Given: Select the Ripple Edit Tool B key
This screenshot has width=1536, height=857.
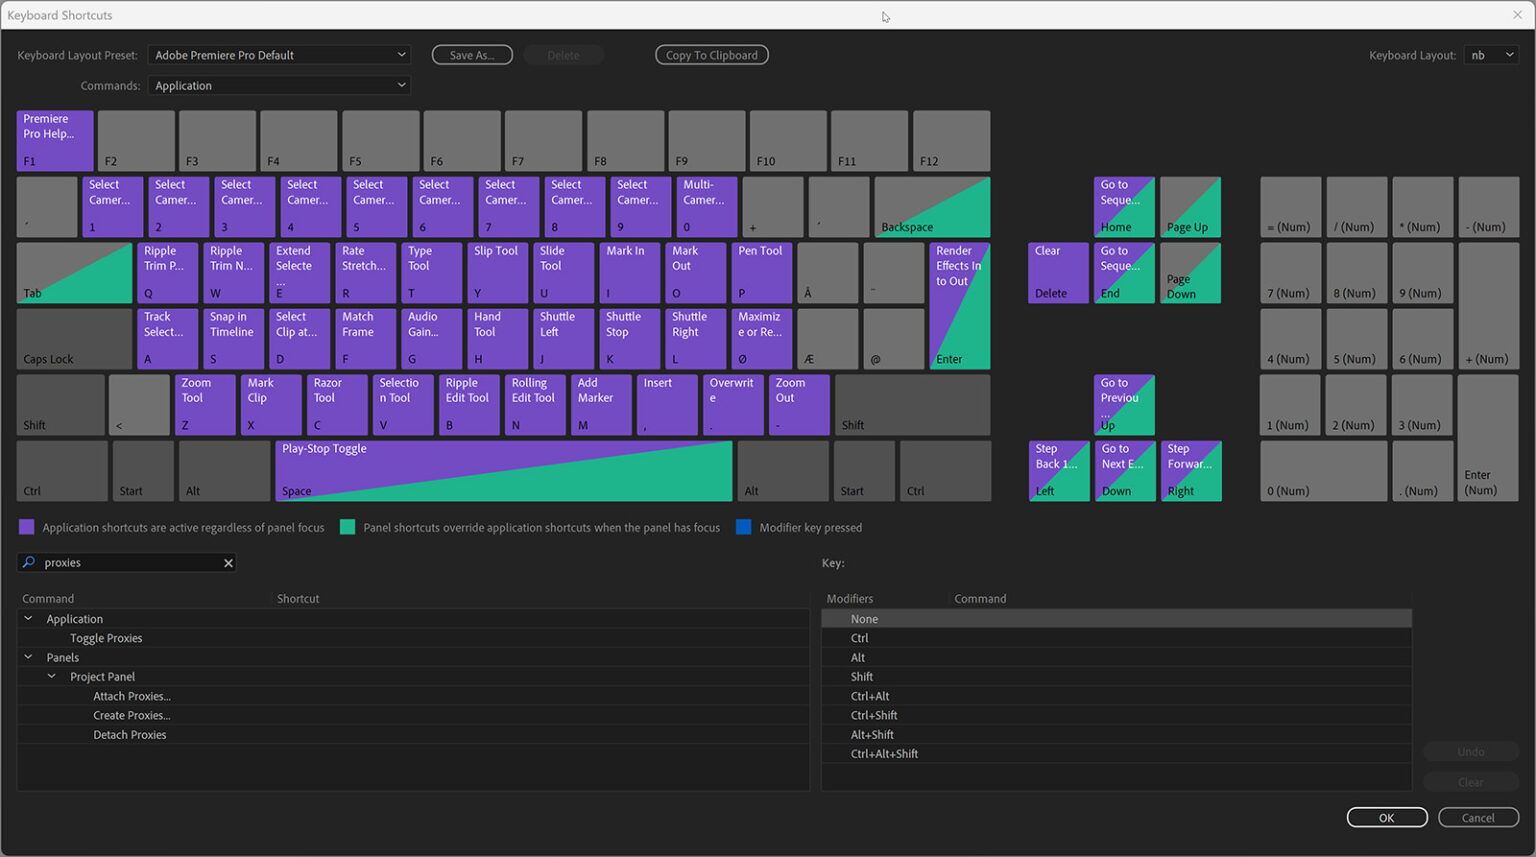Looking at the screenshot, I should tap(468, 404).
